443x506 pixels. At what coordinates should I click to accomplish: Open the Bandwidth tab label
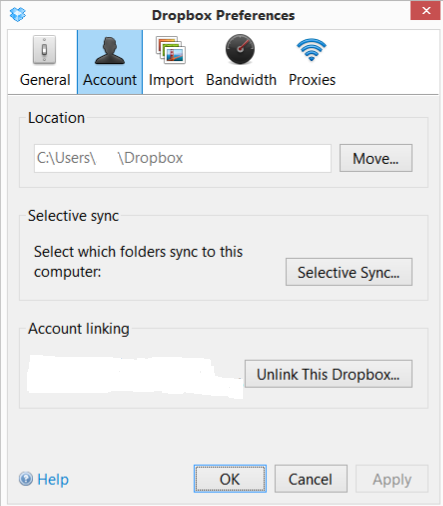pyautogui.click(x=241, y=80)
